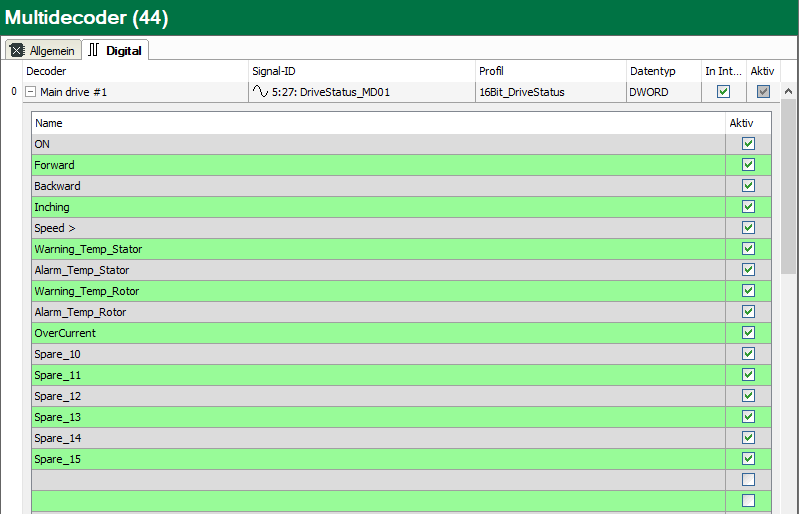The image size is (799, 514).
Task: Check Aktiv in first empty row below Spare_15
Action: (x=748, y=479)
